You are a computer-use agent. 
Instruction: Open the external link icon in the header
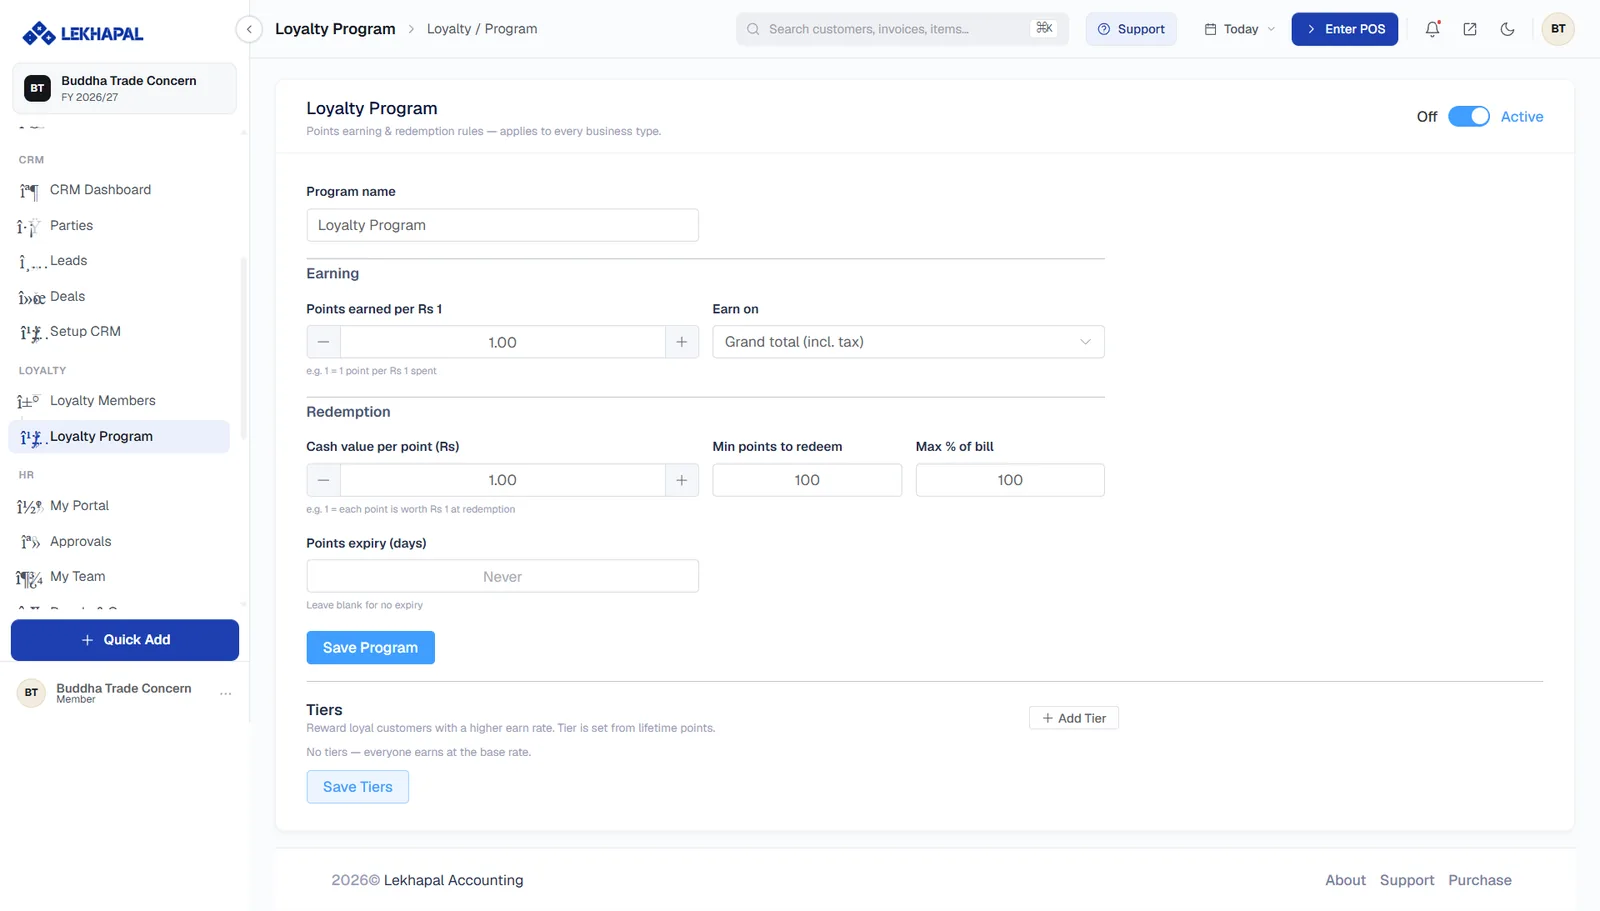point(1470,29)
